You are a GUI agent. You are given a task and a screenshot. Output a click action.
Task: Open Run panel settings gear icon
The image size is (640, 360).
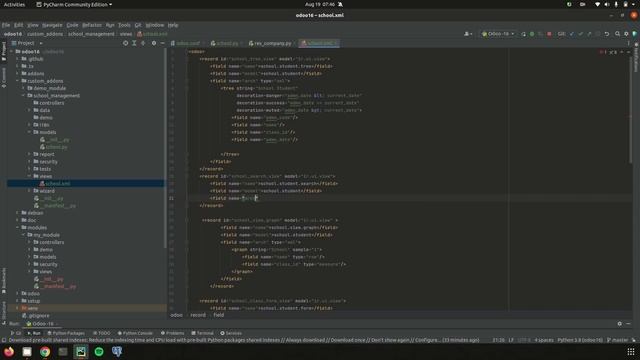(x=620, y=323)
